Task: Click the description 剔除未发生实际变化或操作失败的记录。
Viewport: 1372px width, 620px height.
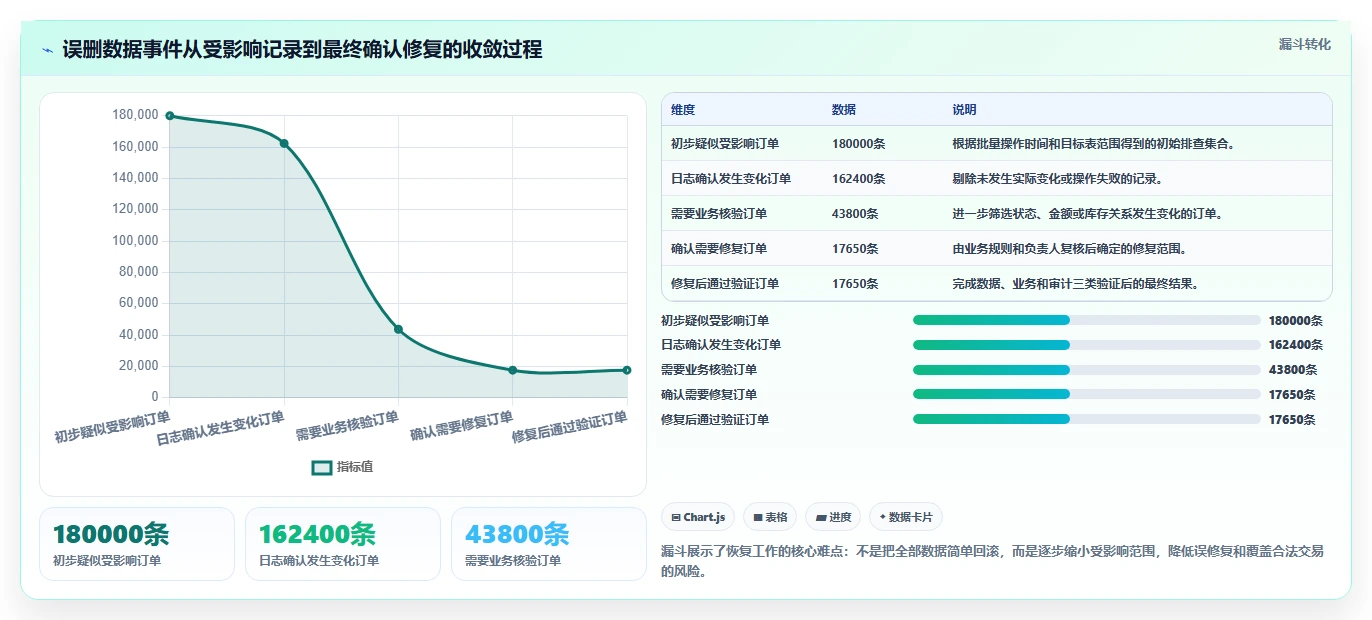Action: (1057, 178)
